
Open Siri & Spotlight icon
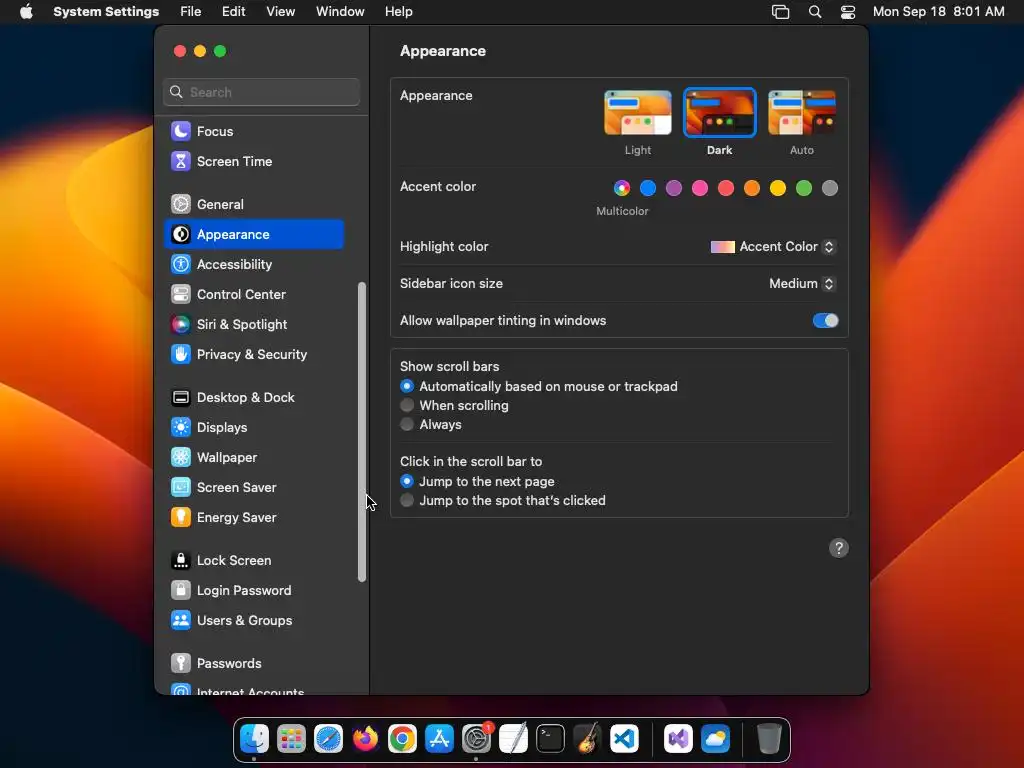[181, 325]
